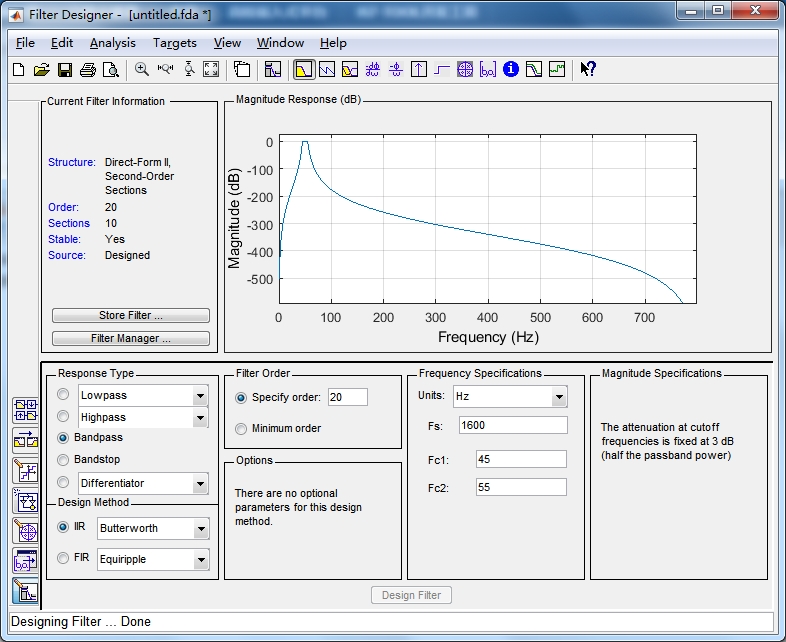Select Bandstop response type
The width and height of the screenshot is (786, 642).
coord(63,460)
